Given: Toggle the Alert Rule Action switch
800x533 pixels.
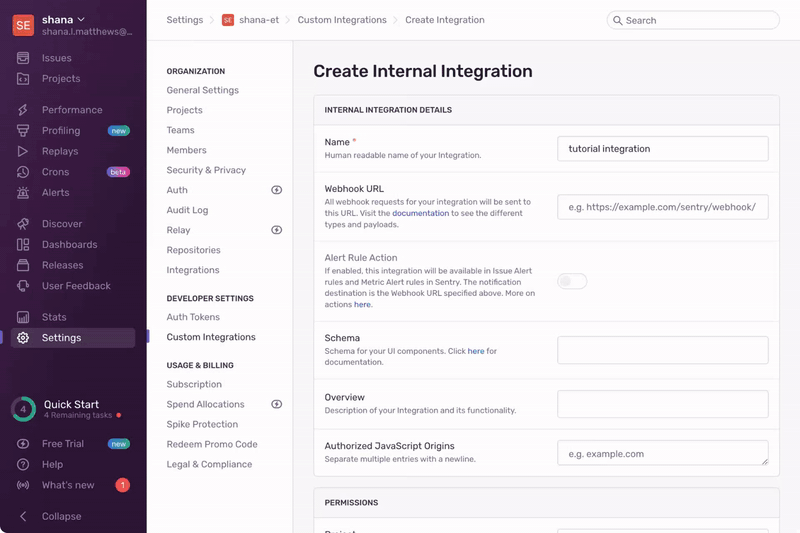Looking at the screenshot, I should [572, 281].
